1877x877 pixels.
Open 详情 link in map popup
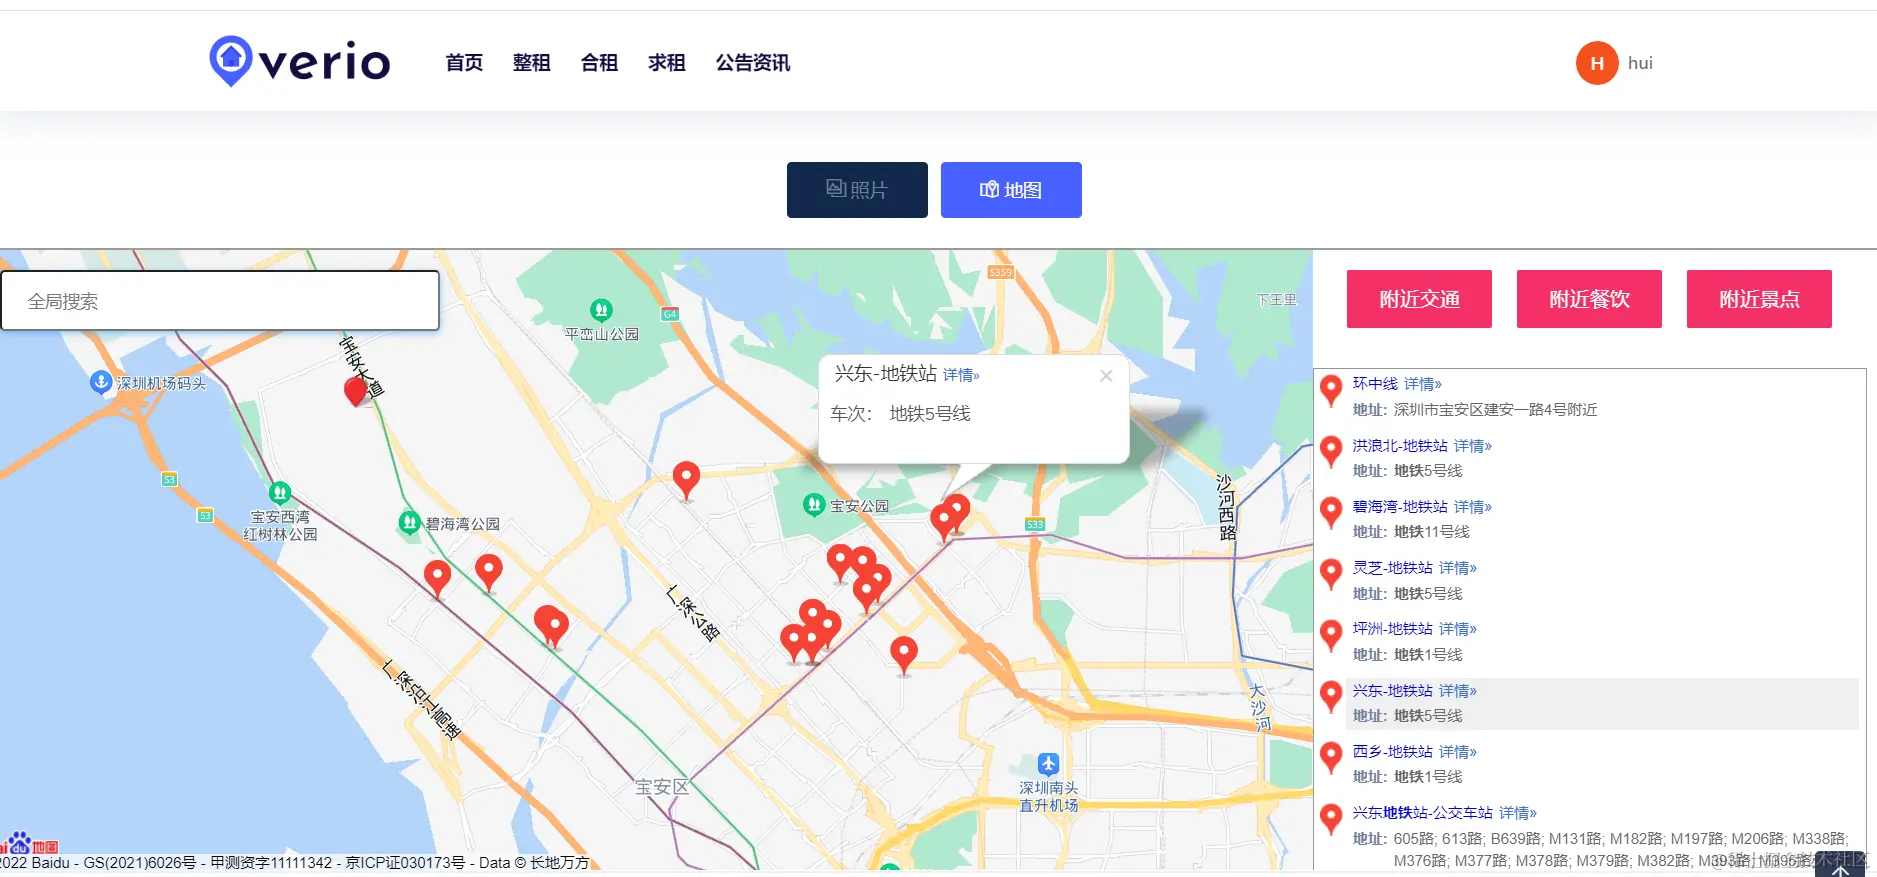pyautogui.click(x=961, y=375)
